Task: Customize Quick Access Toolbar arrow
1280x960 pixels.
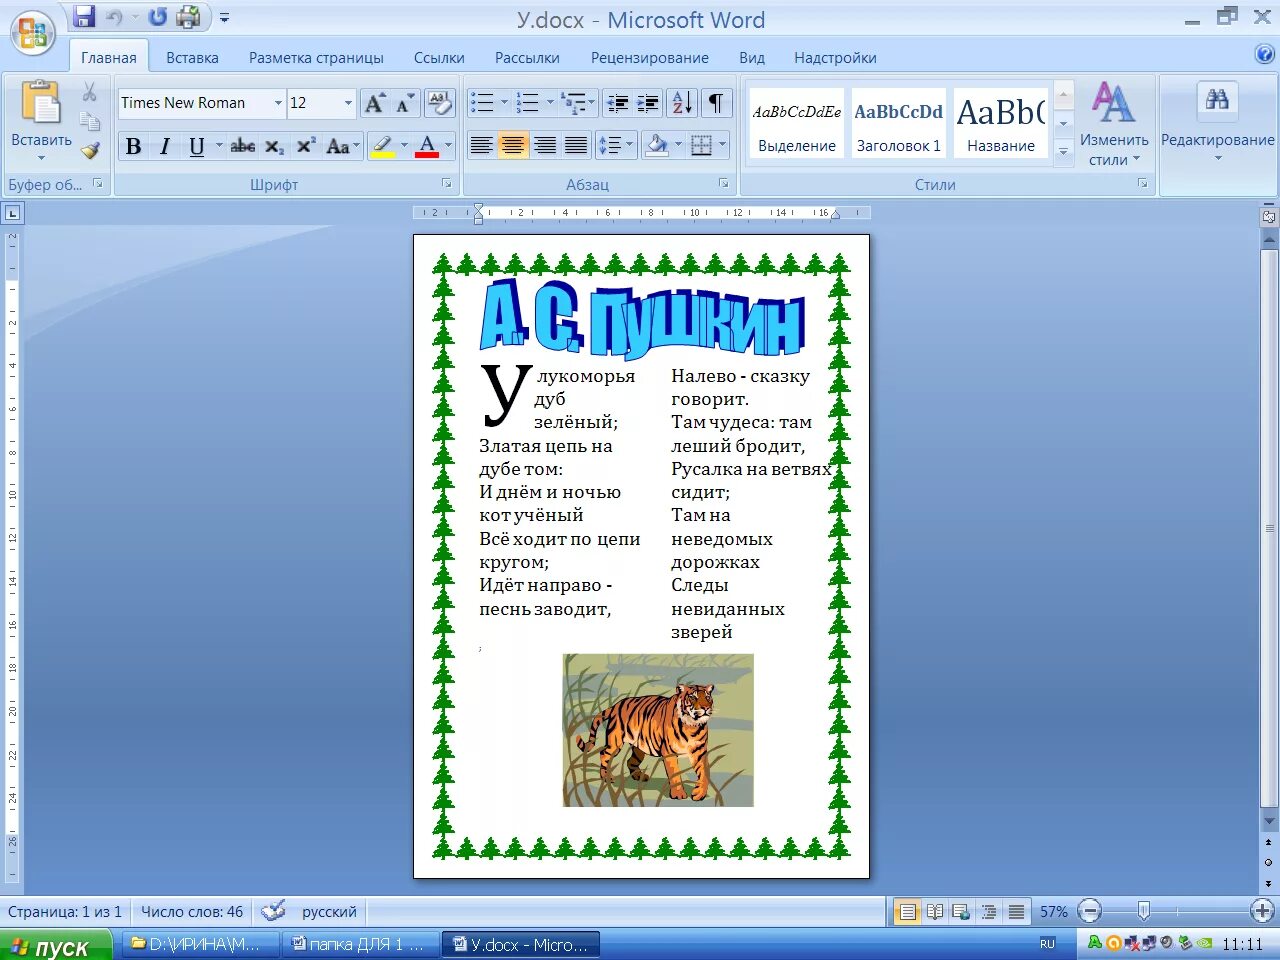Action: coord(224,18)
